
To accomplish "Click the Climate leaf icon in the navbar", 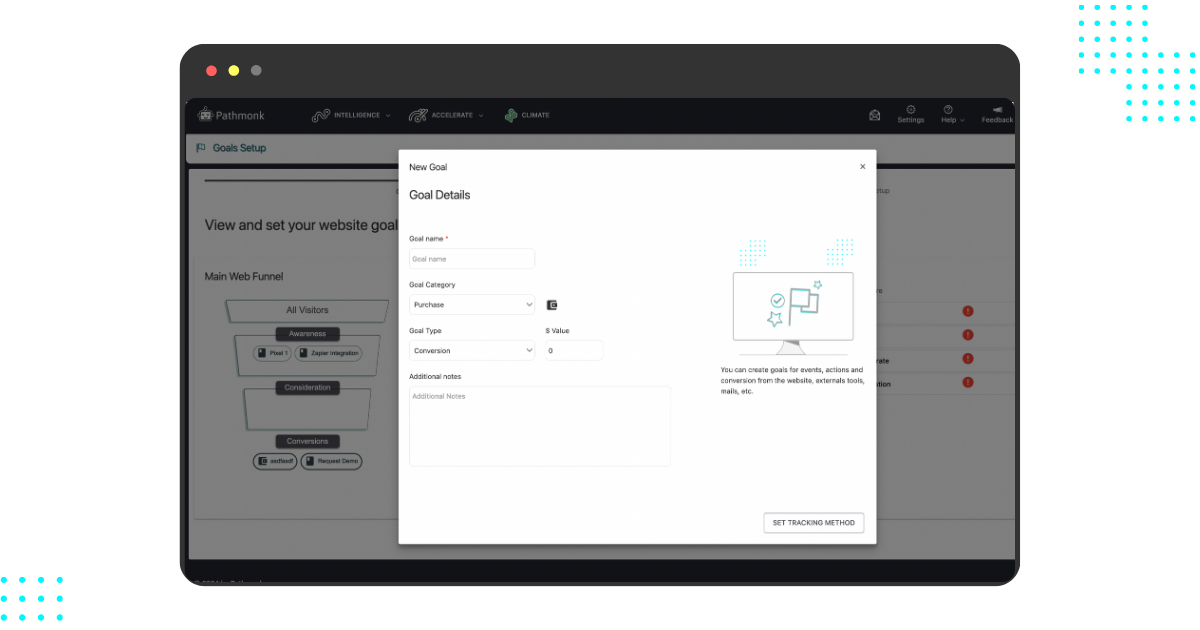I will click(x=510, y=114).
